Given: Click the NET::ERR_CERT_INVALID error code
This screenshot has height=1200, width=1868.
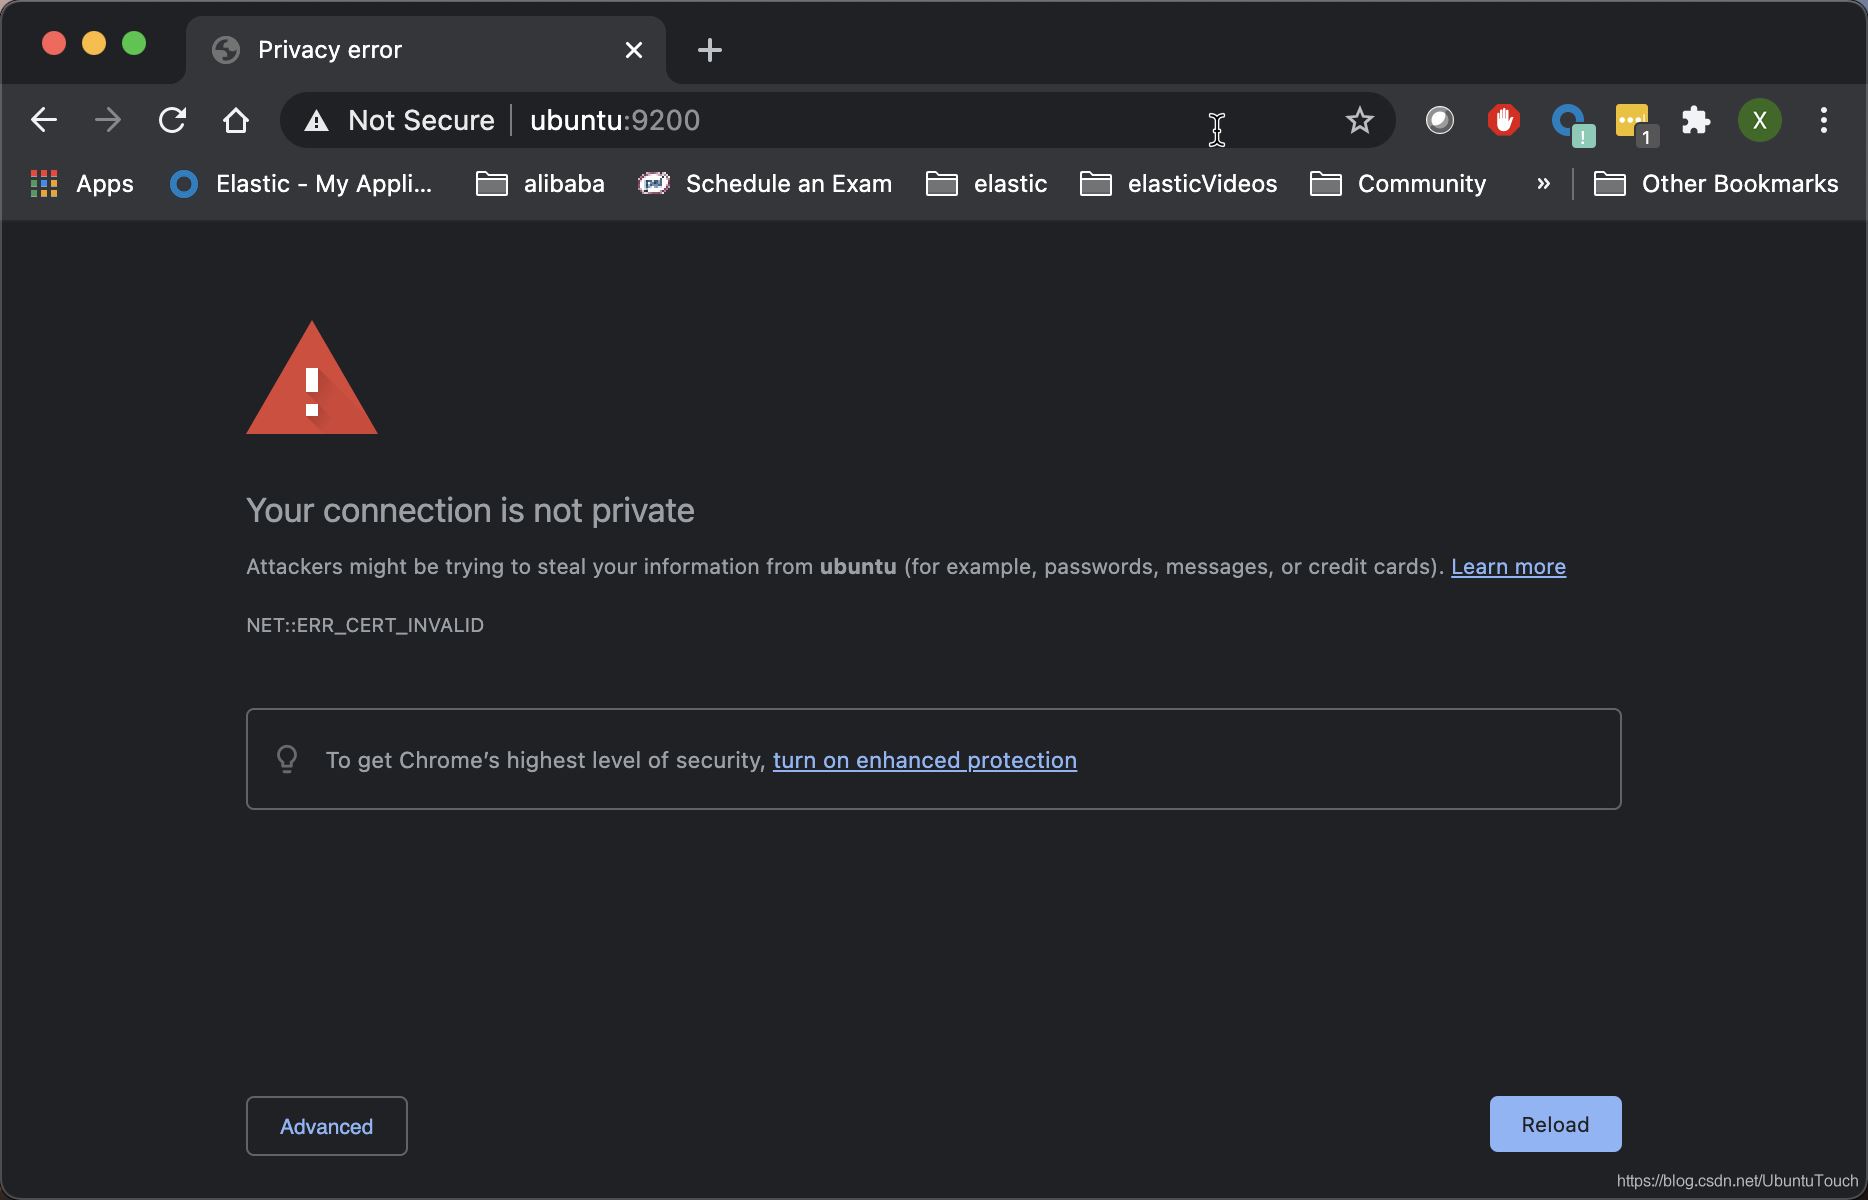Looking at the screenshot, I should point(365,625).
